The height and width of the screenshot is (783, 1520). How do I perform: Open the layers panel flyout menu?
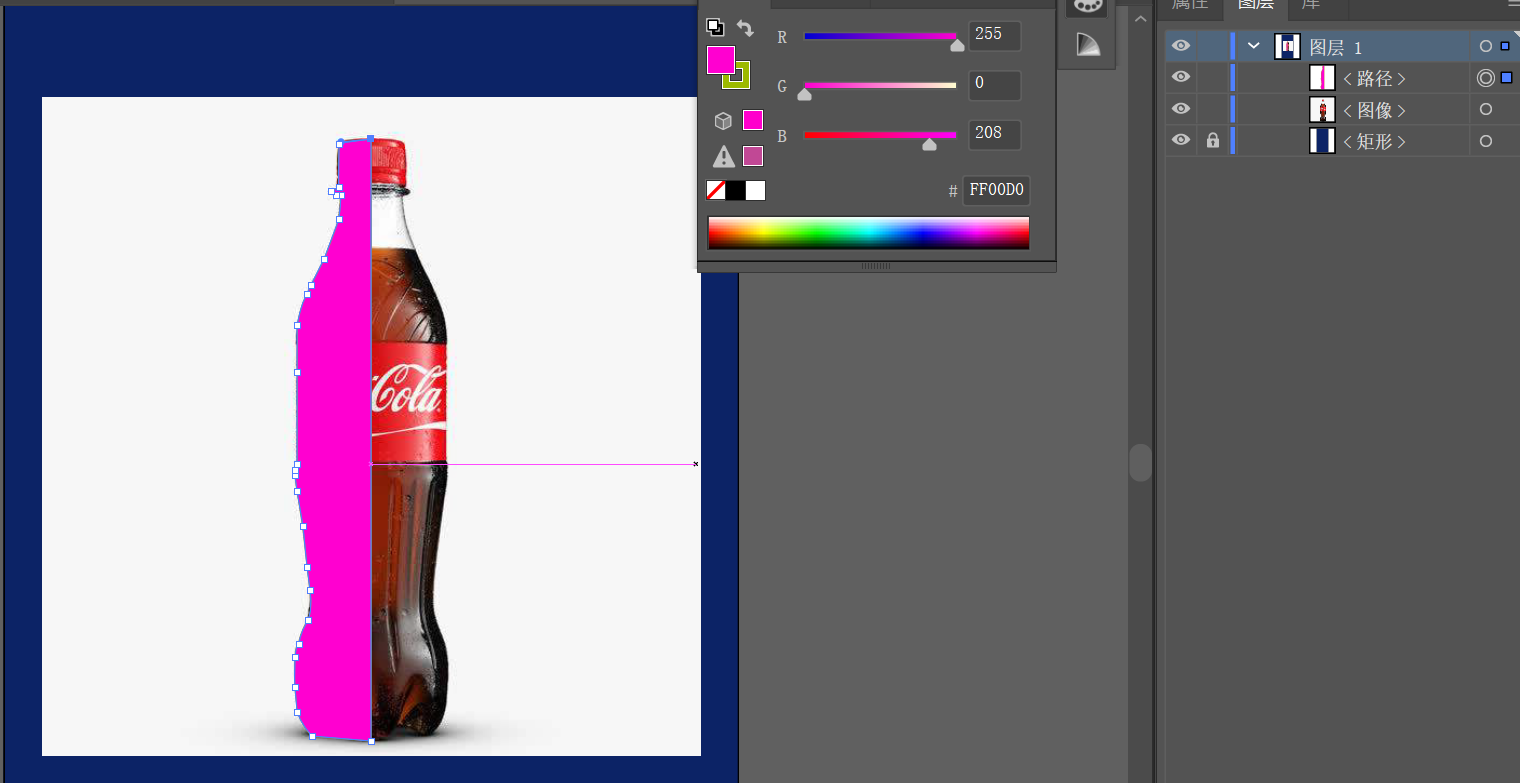pyautogui.click(x=1514, y=4)
